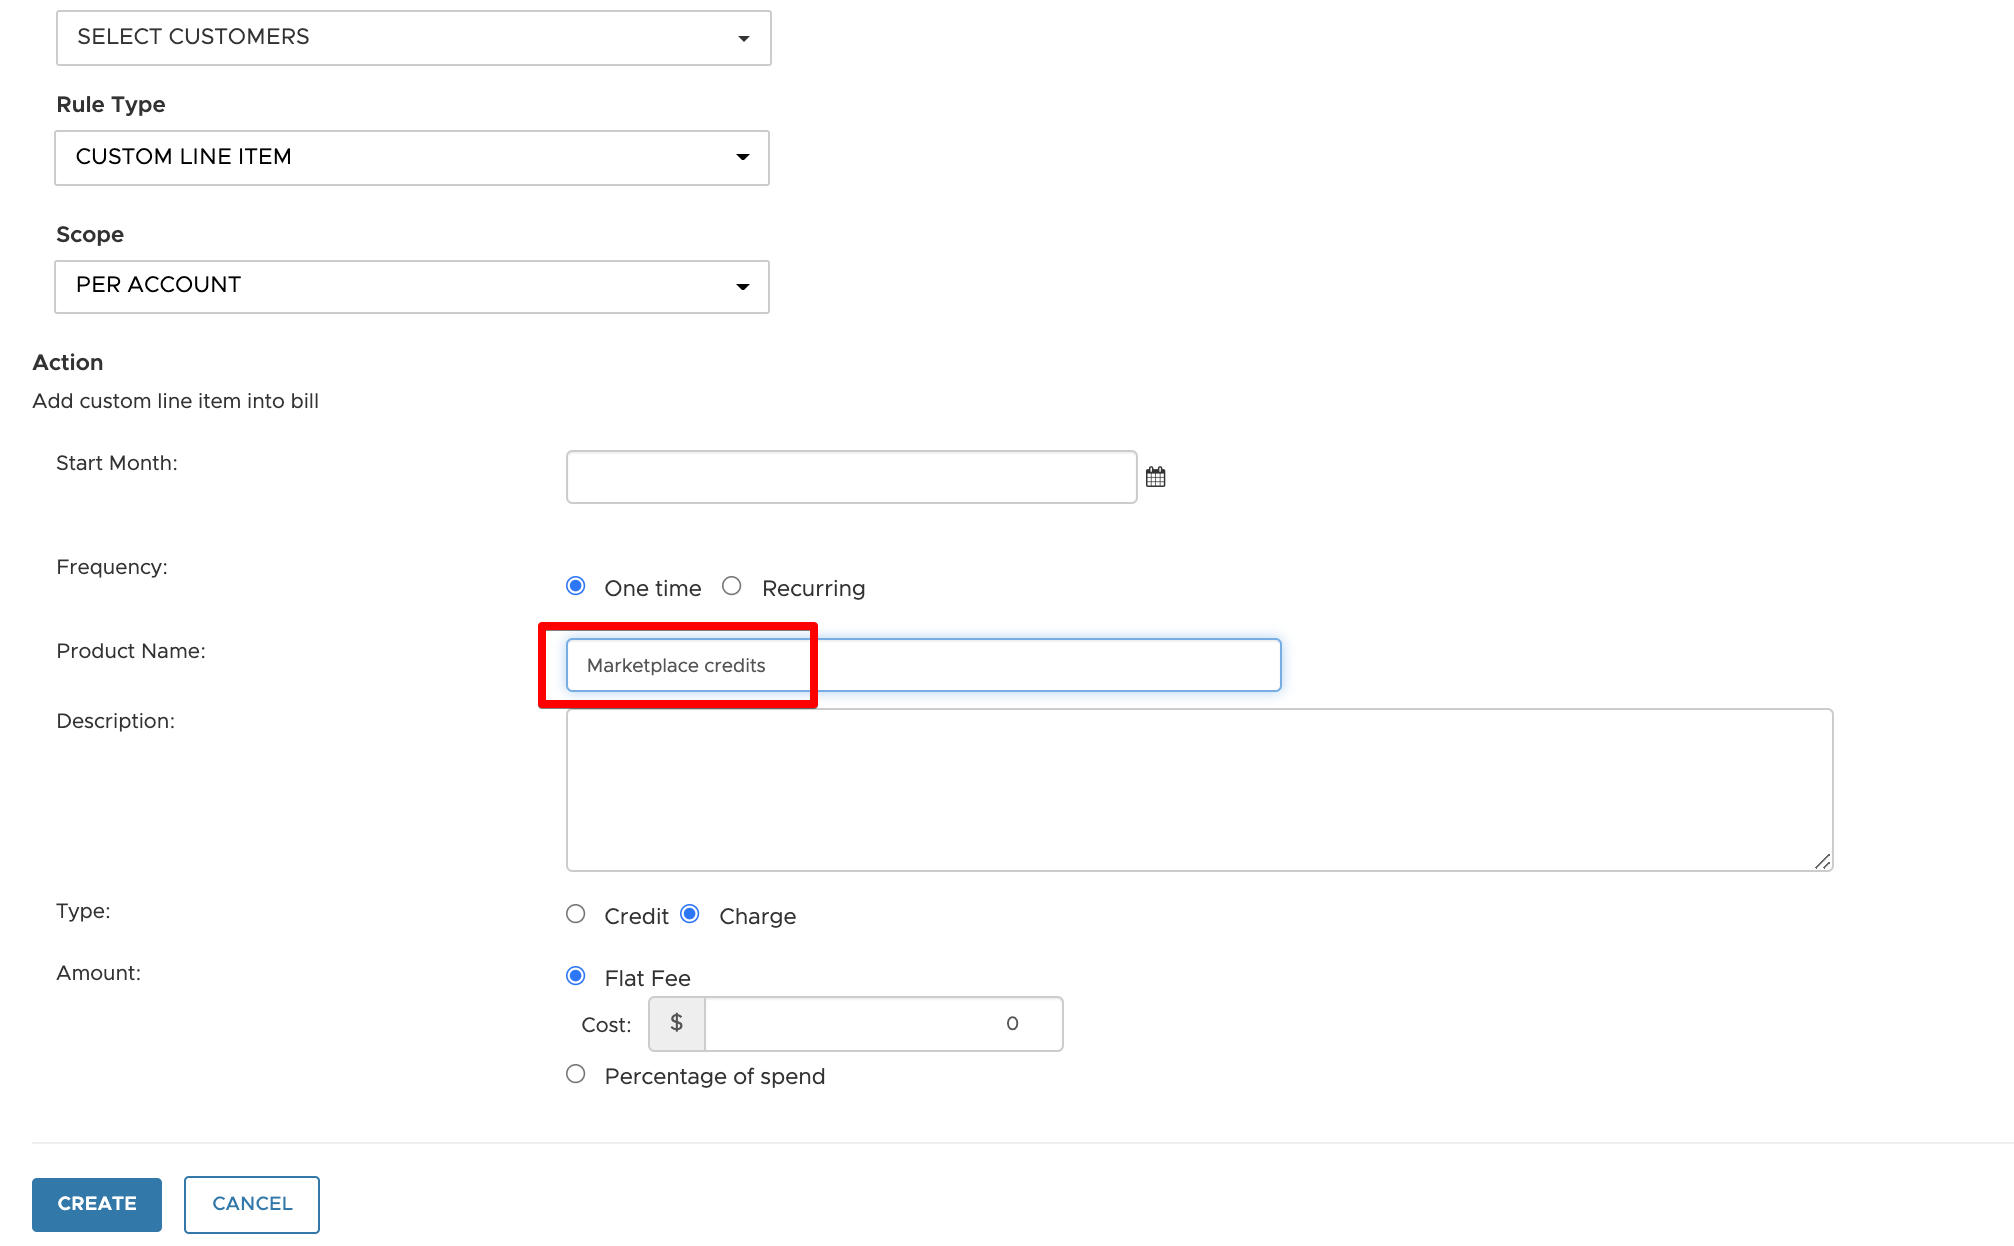2014x1246 pixels.
Task: Click inside the Description text area
Action: click(1198, 790)
